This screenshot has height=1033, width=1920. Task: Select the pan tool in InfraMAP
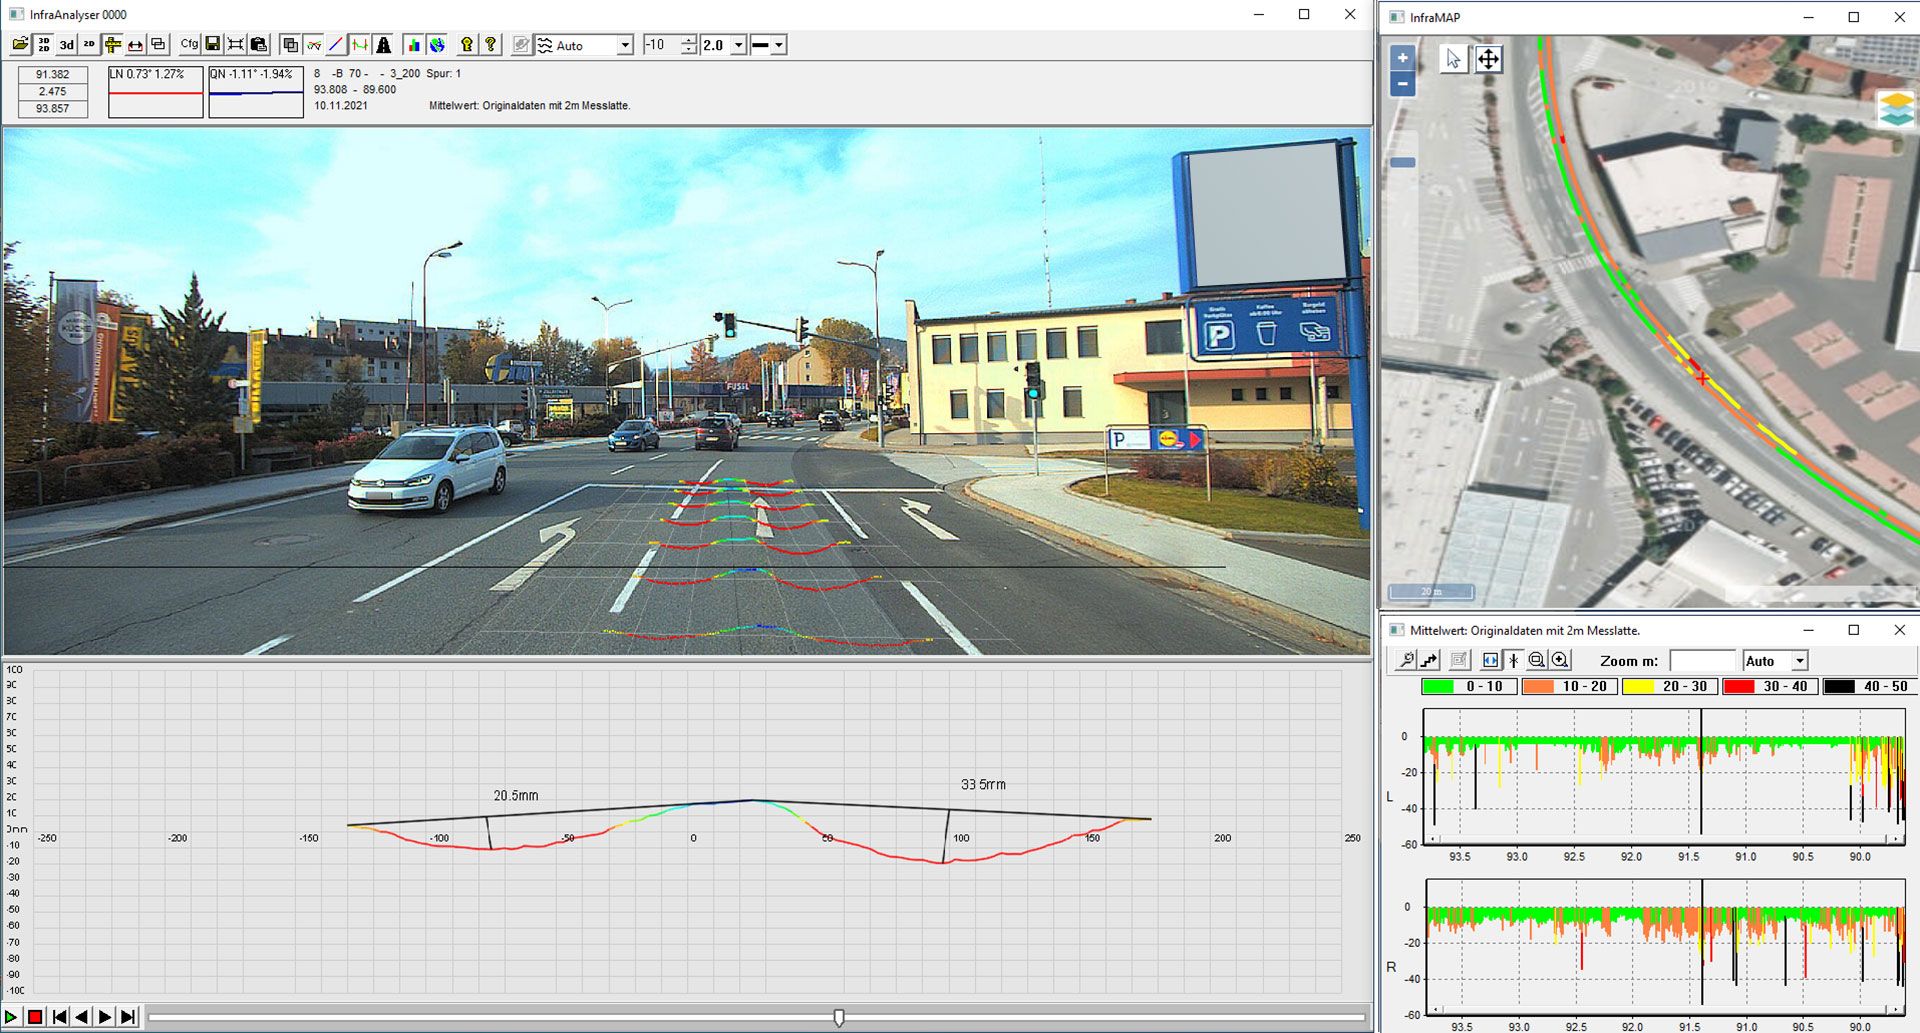1488,59
